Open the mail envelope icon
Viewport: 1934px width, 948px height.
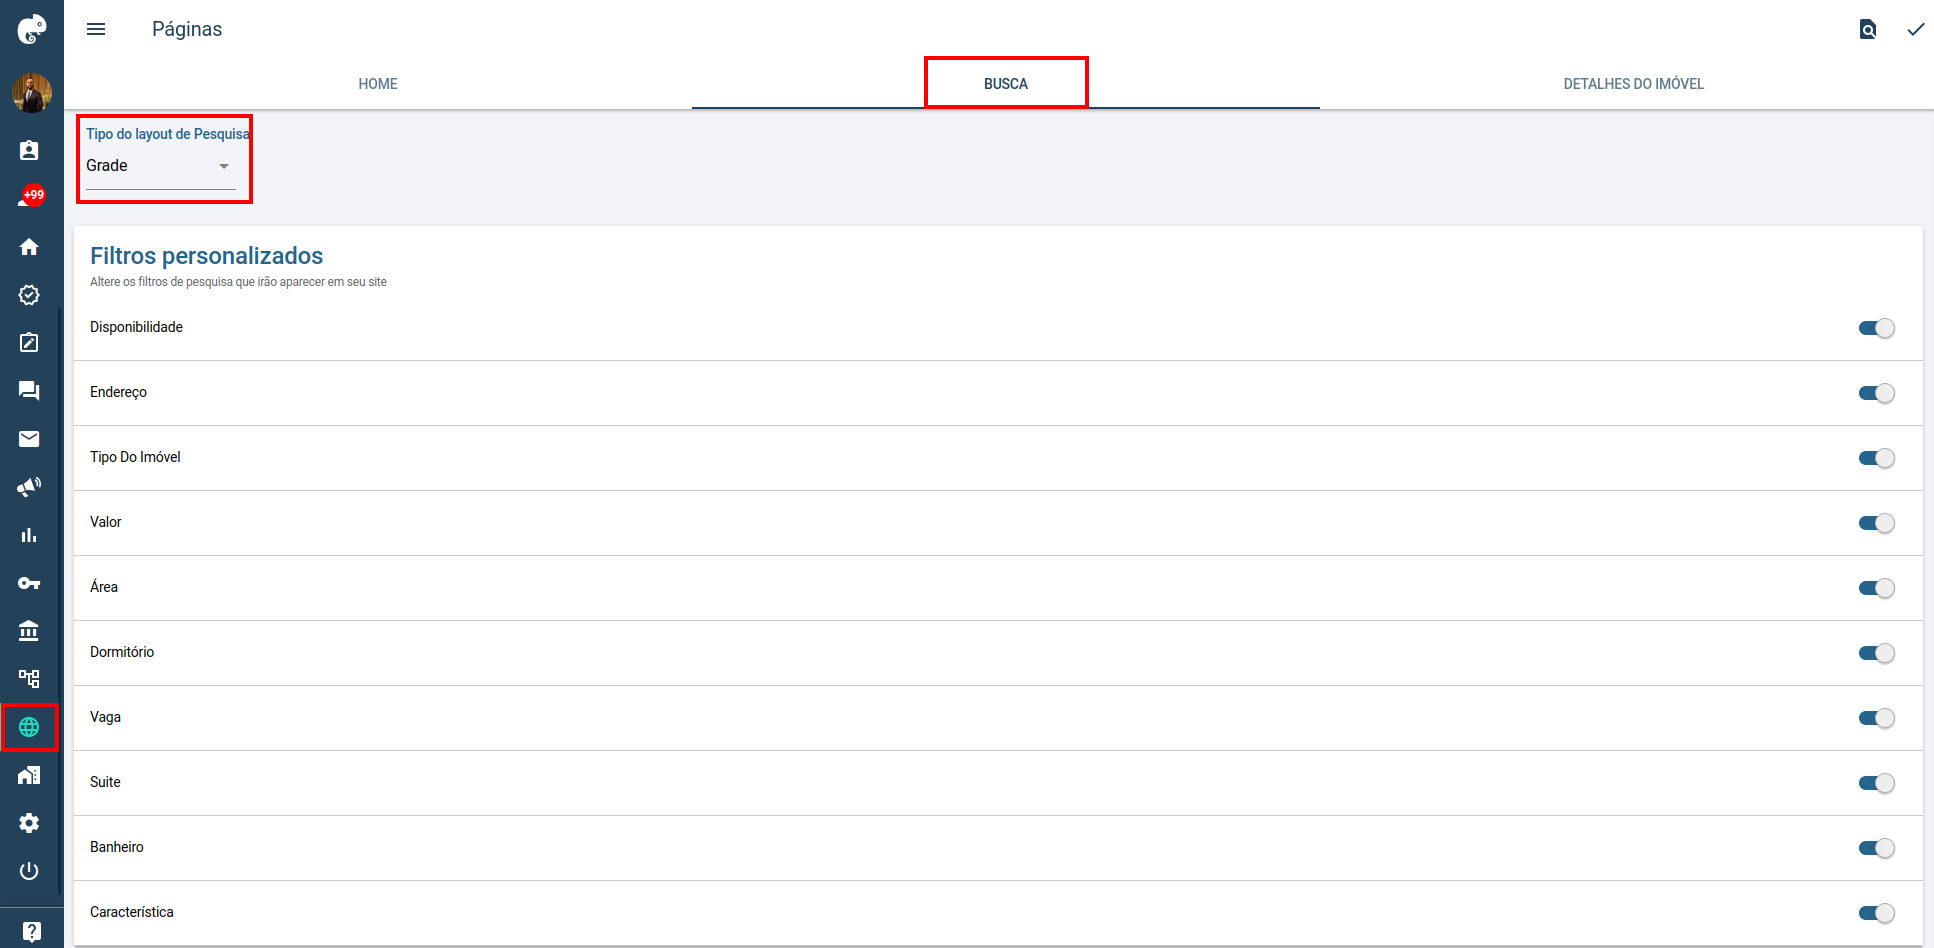click(x=29, y=439)
